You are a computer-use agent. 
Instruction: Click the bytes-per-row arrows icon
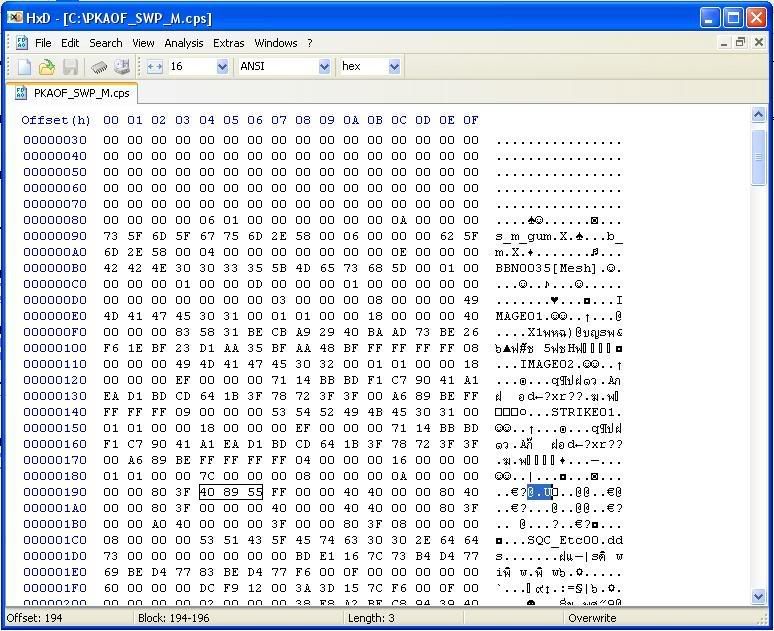tap(155, 67)
